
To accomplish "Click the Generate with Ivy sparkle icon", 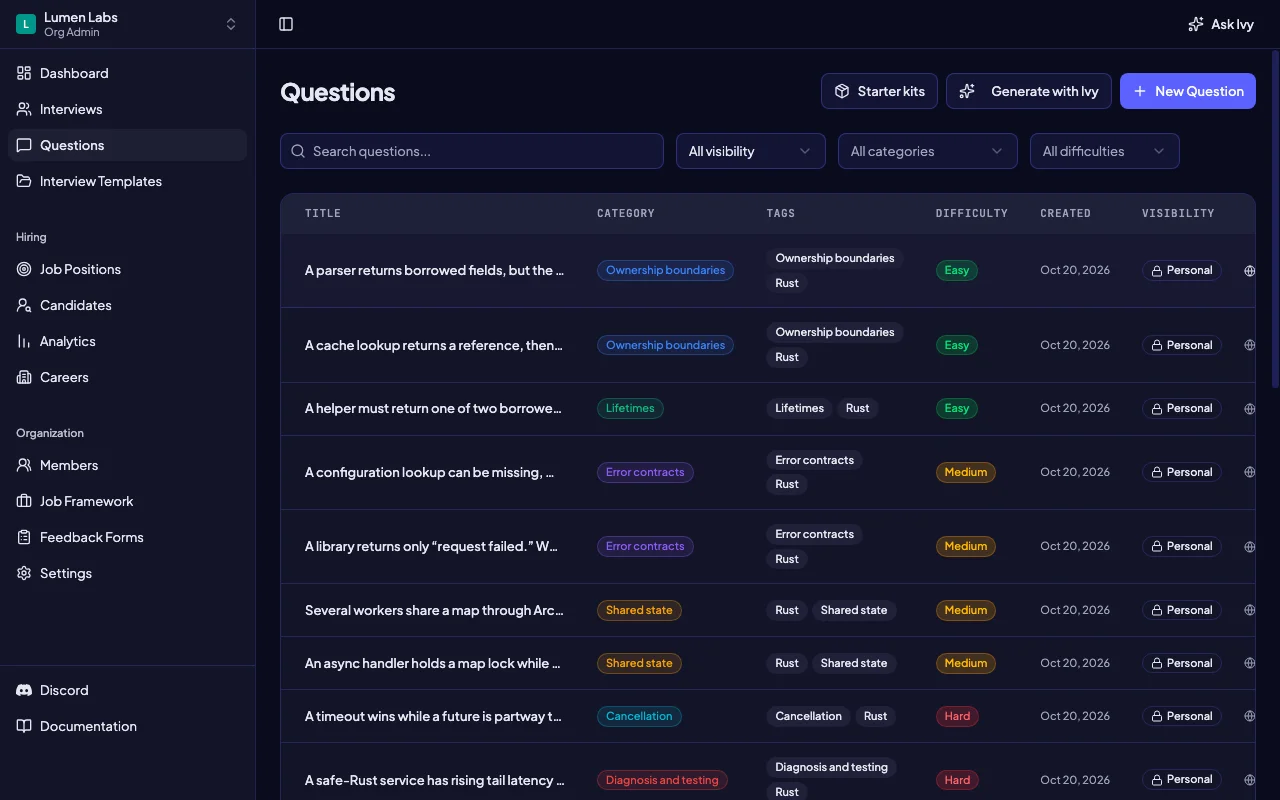I will click(x=967, y=91).
